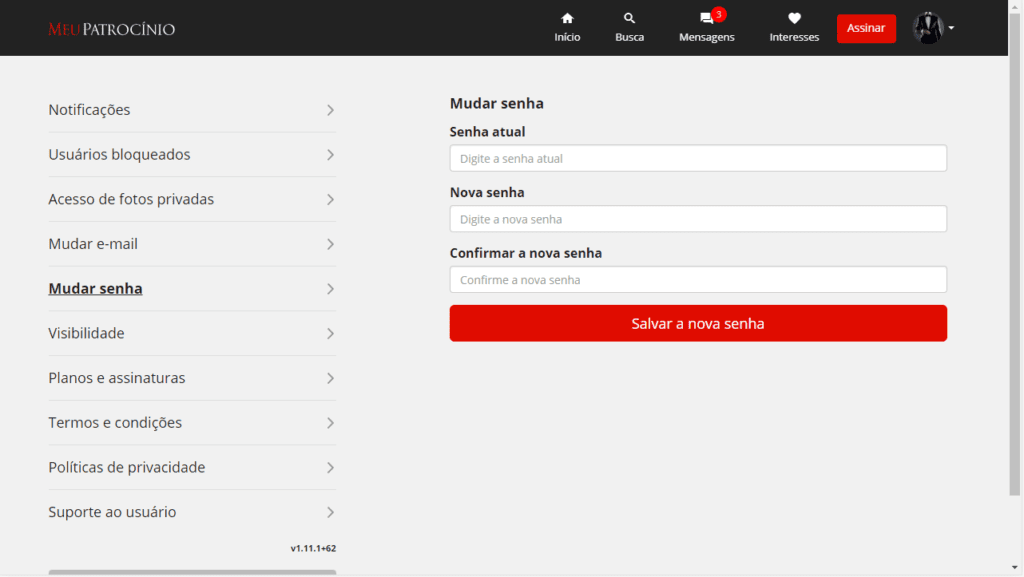1024x577 pixels.
Task: Click chevron next to Mudar senha
Action: [330, 289]
